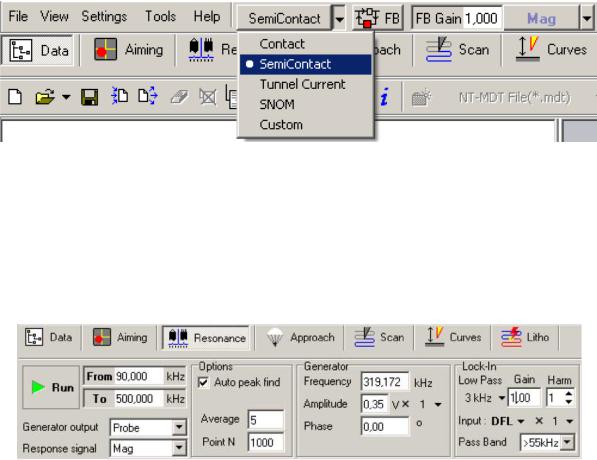
Task: Click the icon left of NT-MDT File label
Action: (x=421, y=97)
